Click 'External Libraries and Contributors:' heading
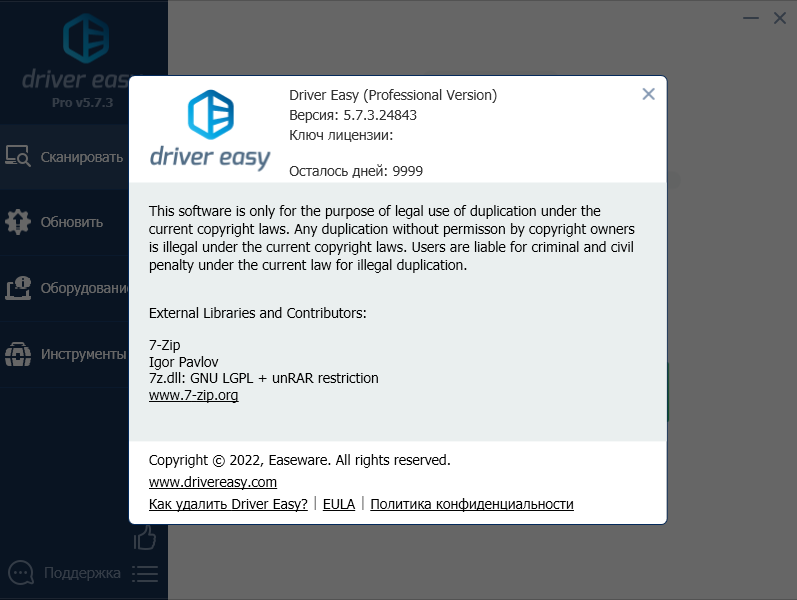This screenshot has height=600, width=797. point(257,313)
